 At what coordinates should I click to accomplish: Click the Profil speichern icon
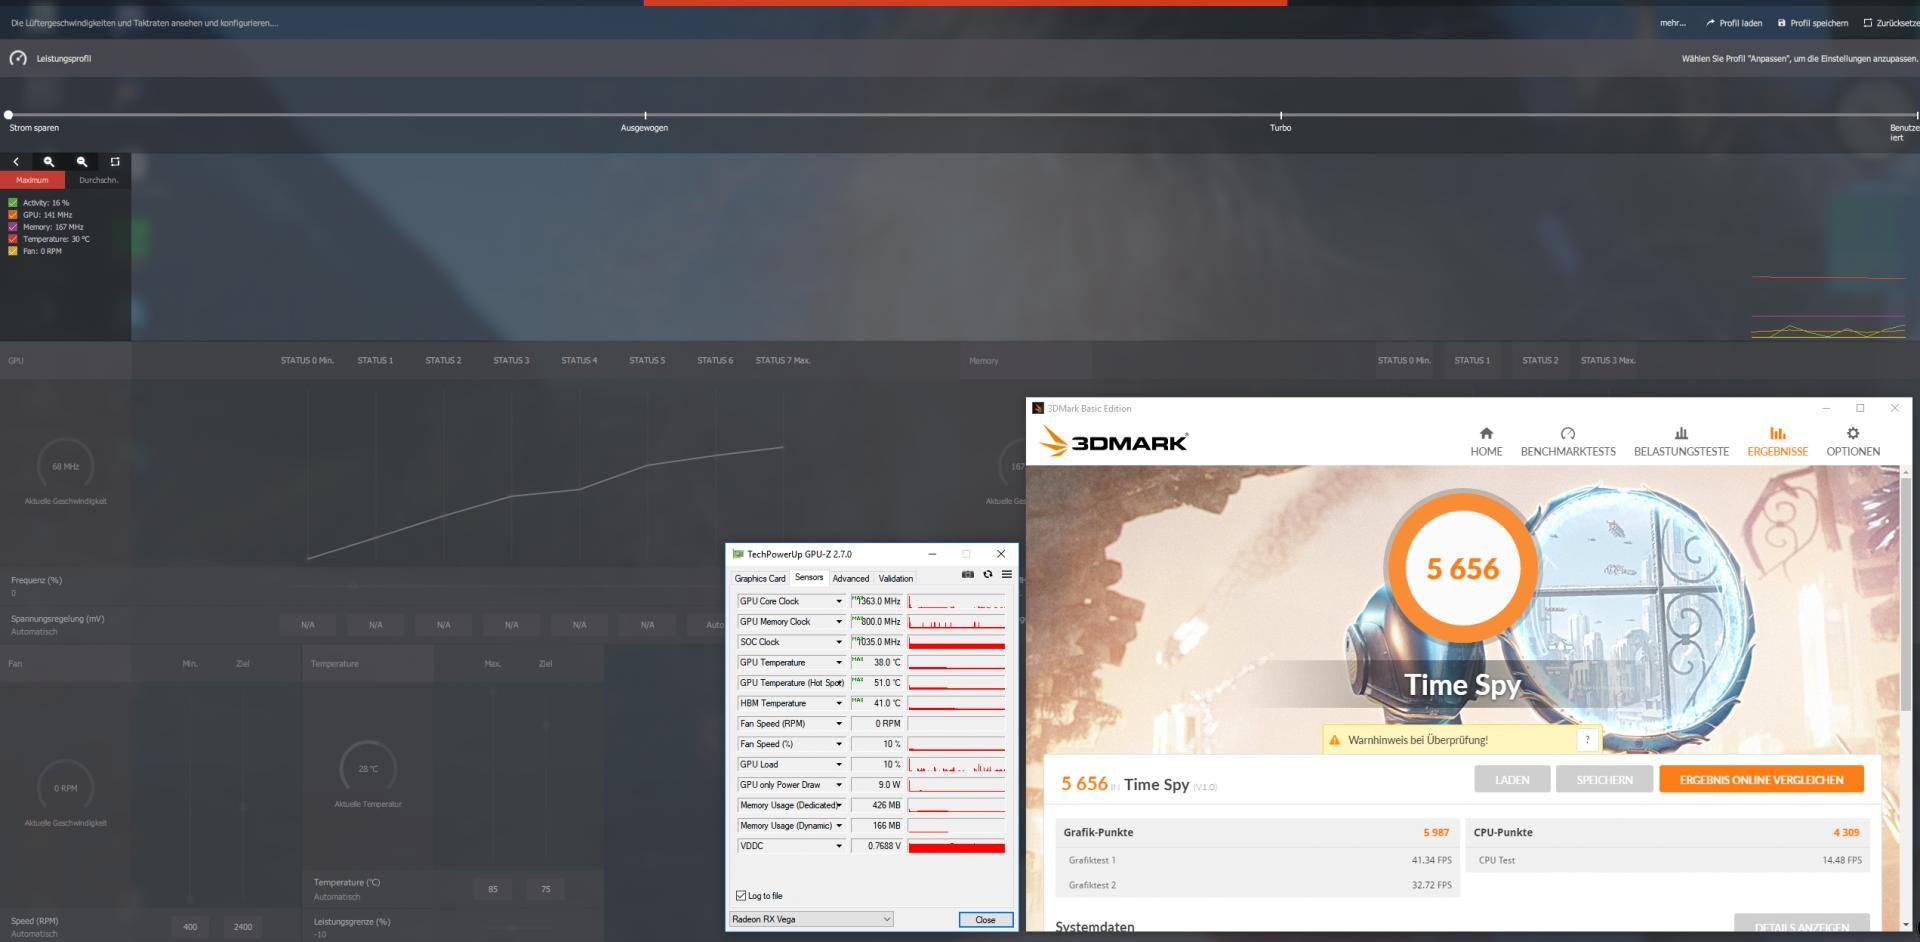tap(1781, 23)
